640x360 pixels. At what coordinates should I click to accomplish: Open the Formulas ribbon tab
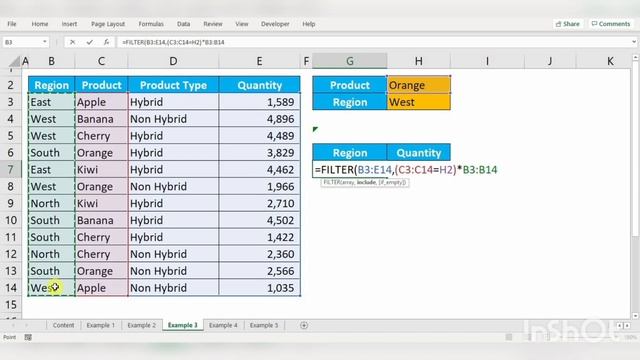coord(151,24)
